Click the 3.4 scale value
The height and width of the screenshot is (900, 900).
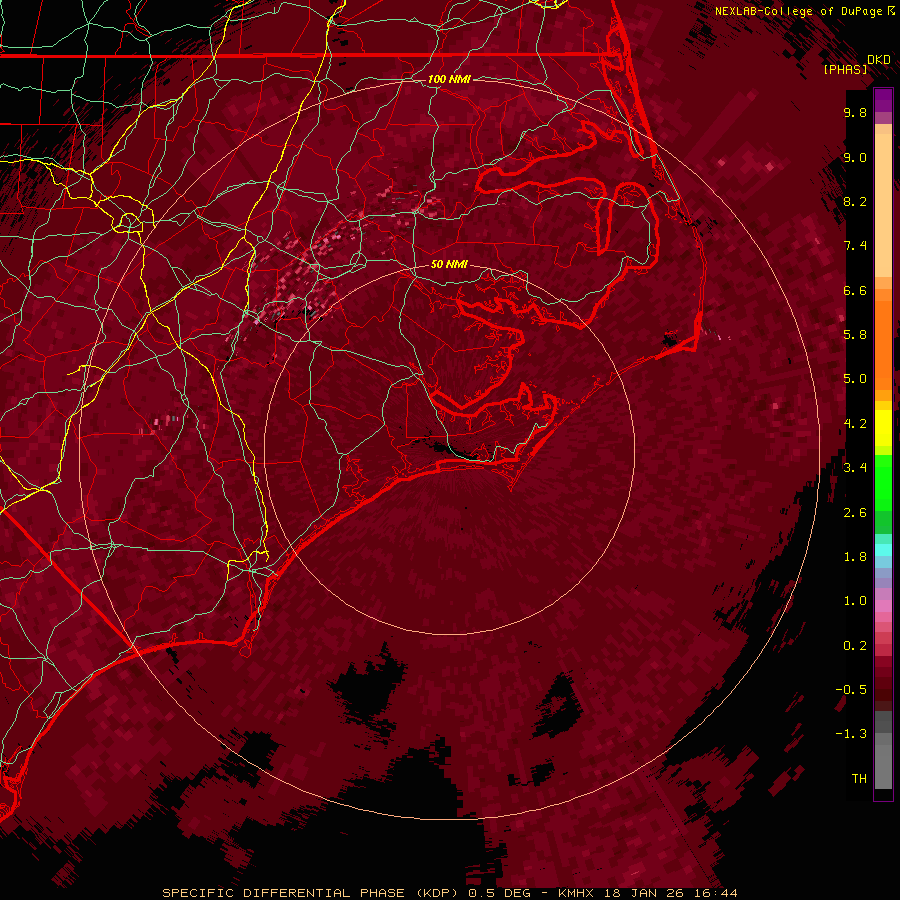(855, 468)
